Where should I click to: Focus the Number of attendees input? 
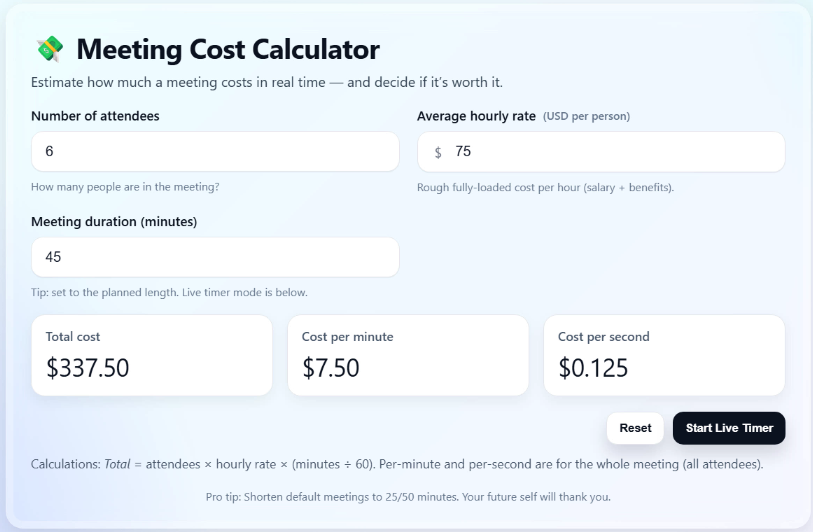[x=215, y=151]
